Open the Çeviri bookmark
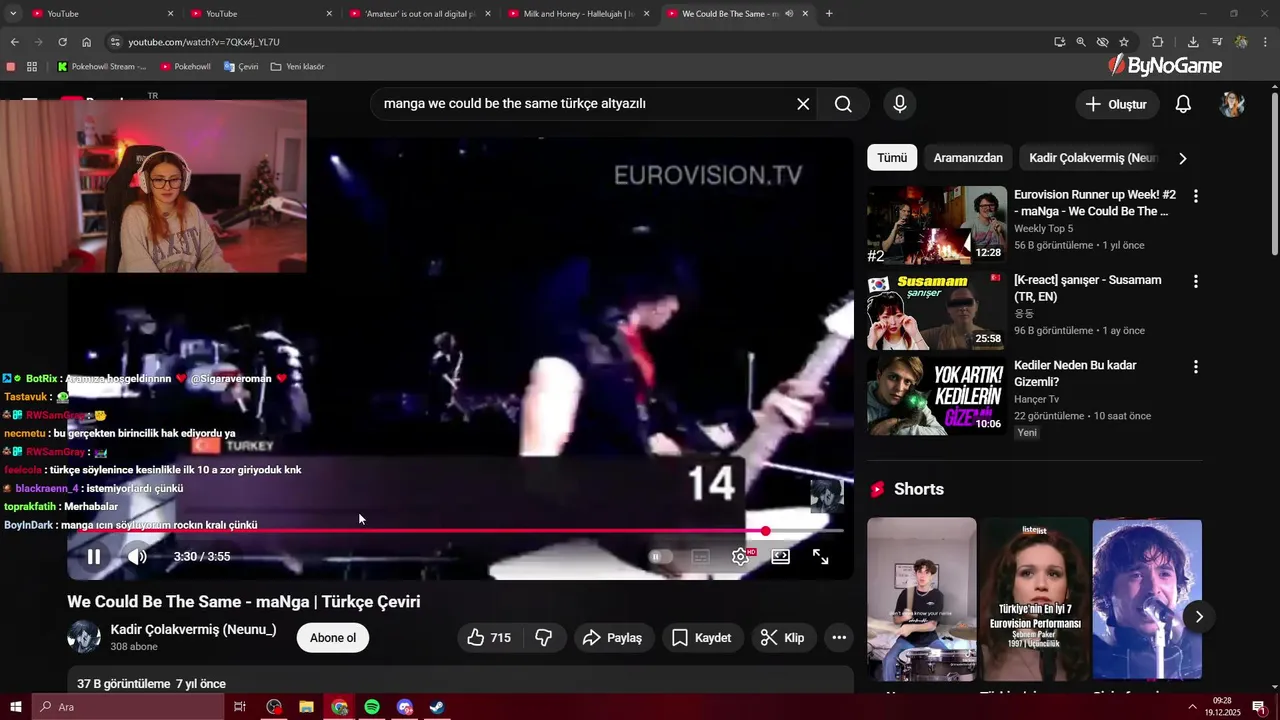Screen dimensions: 1280x720 tap(241, 67)
